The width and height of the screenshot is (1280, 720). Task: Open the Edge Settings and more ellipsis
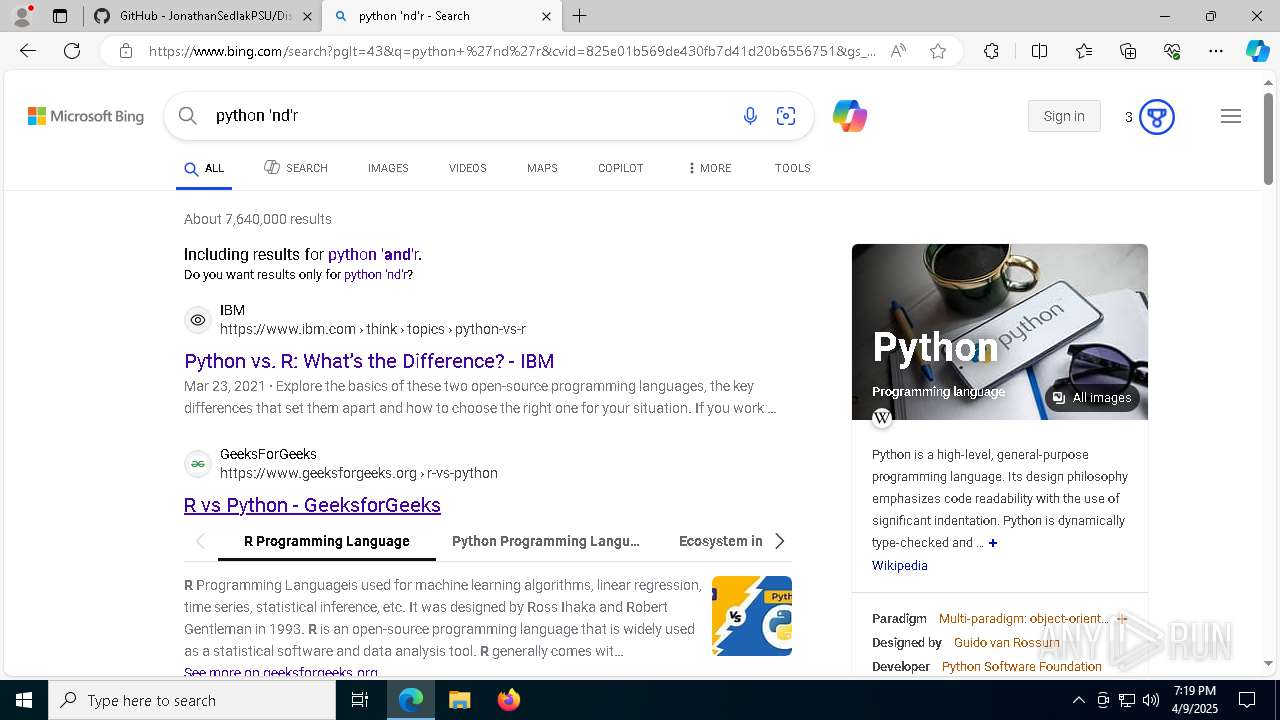click(x=1216, y=51)
